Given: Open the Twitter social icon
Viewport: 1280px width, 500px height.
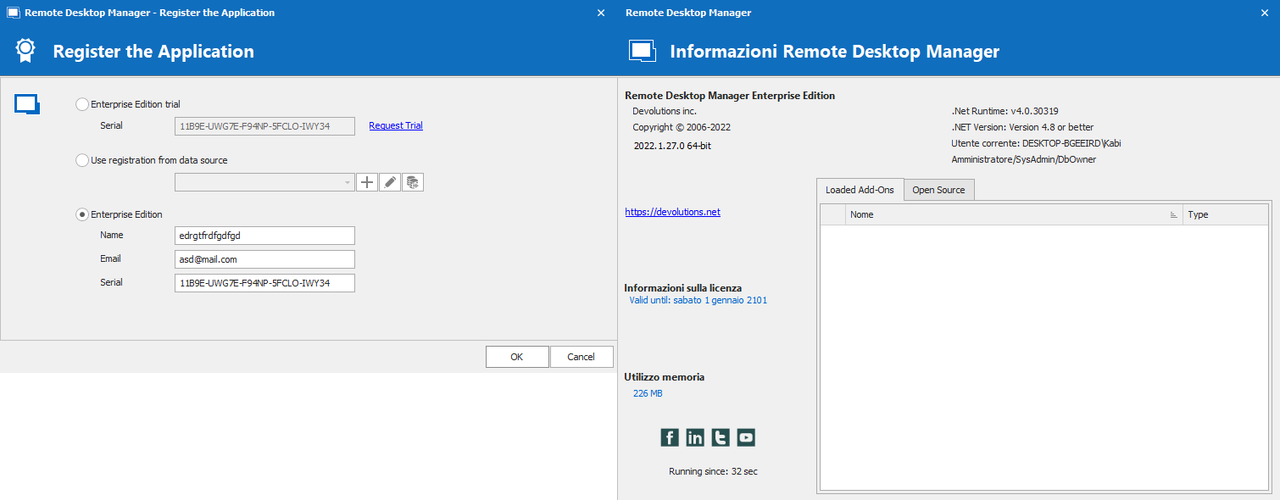Looking at the screenshot, I should pyautogui.click(x=721, y=437).
